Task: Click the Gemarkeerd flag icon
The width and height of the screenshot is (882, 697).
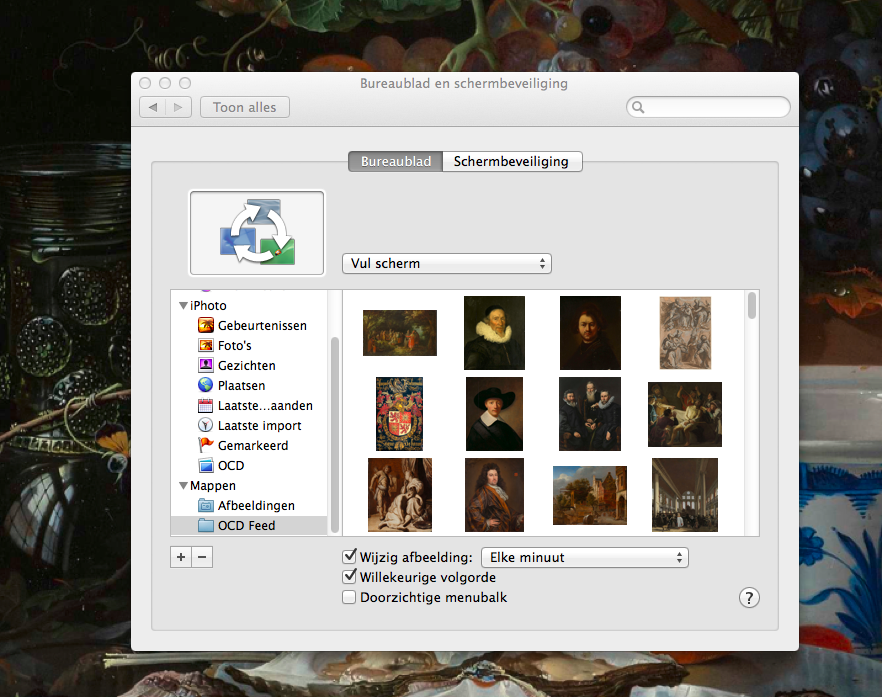Action: [206, 445]
